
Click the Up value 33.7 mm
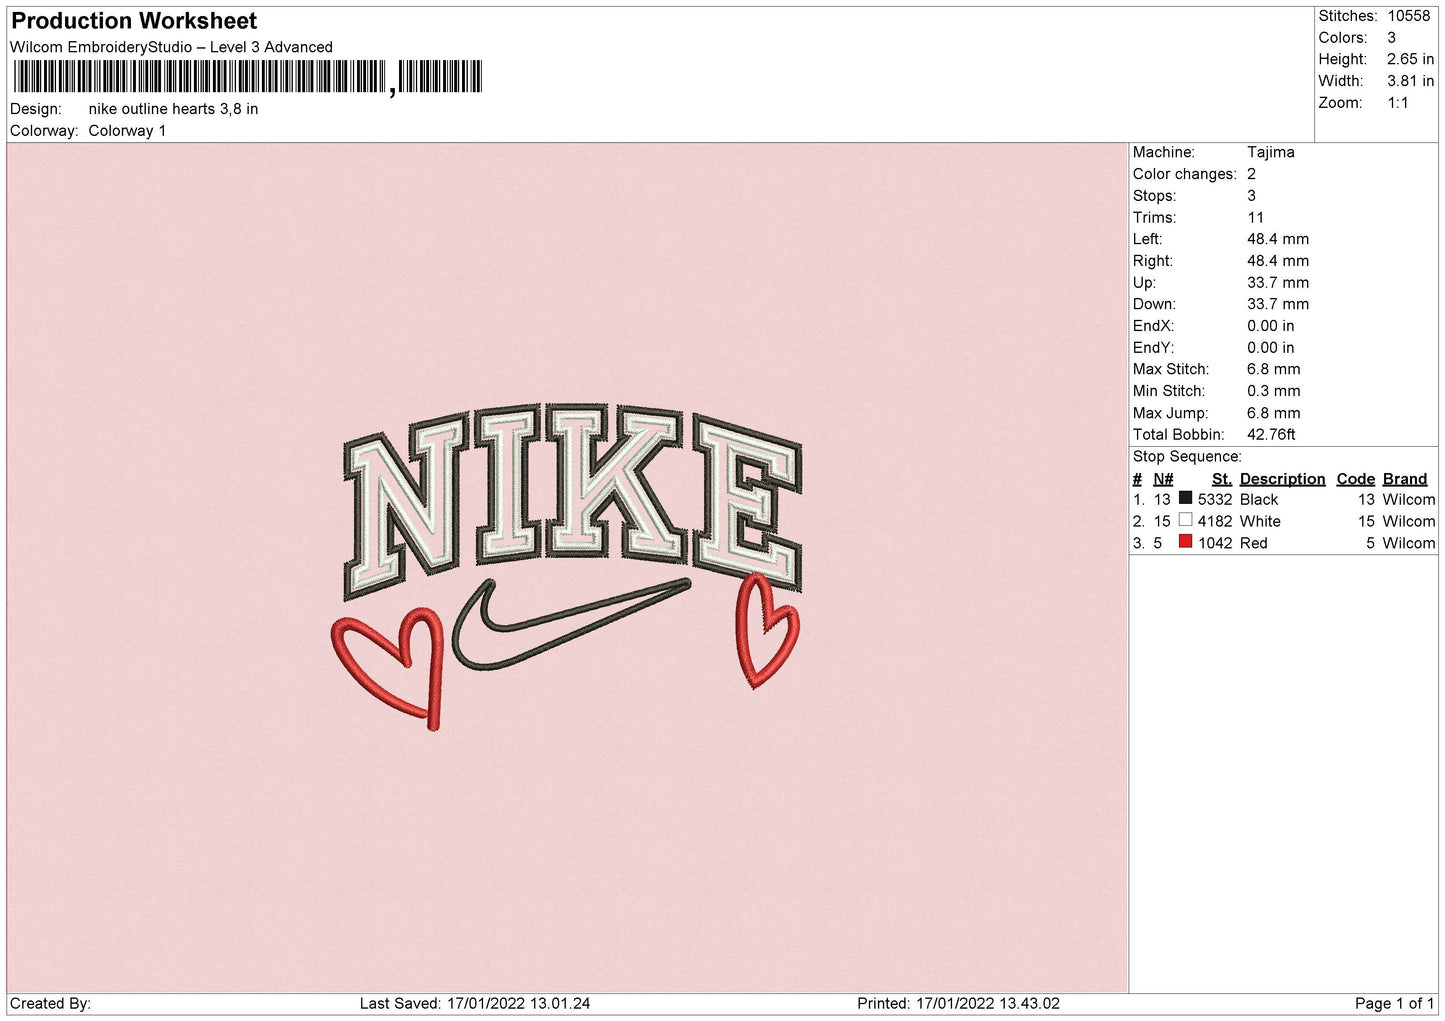click(1277, 283)
